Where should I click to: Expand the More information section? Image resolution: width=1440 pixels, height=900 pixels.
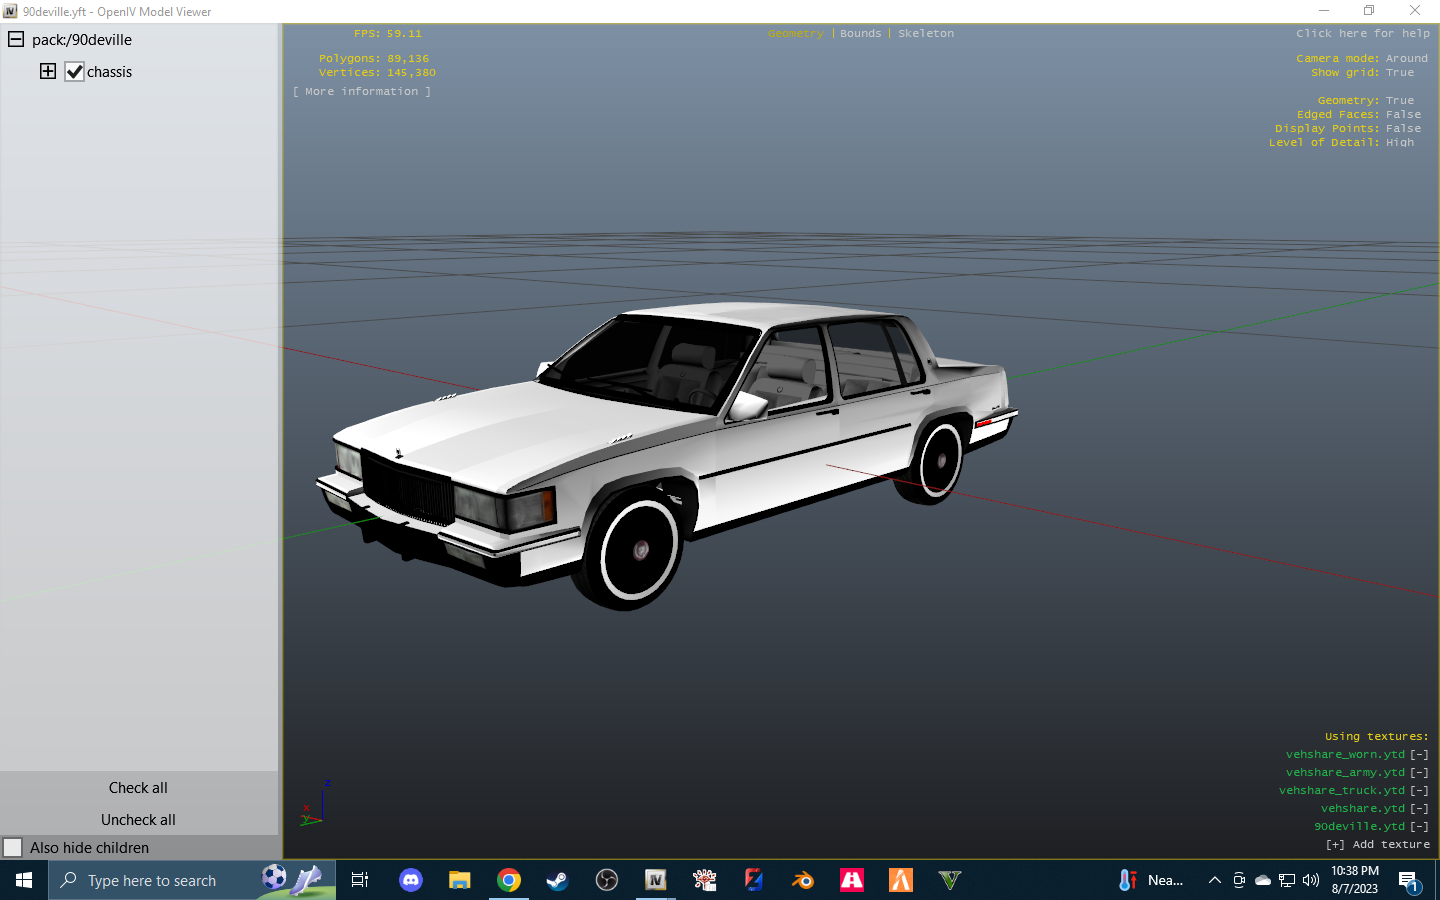pos(361,92)
